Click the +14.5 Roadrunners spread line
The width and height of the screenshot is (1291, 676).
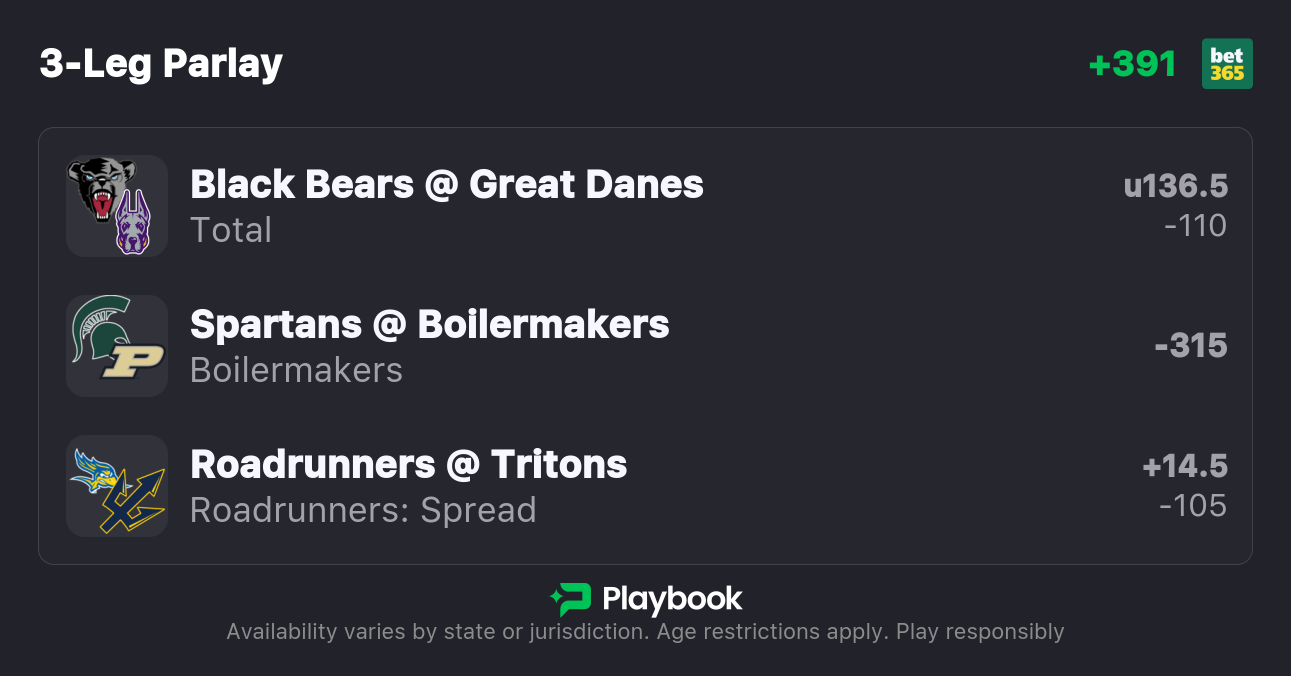click(x=1184, y=466)
